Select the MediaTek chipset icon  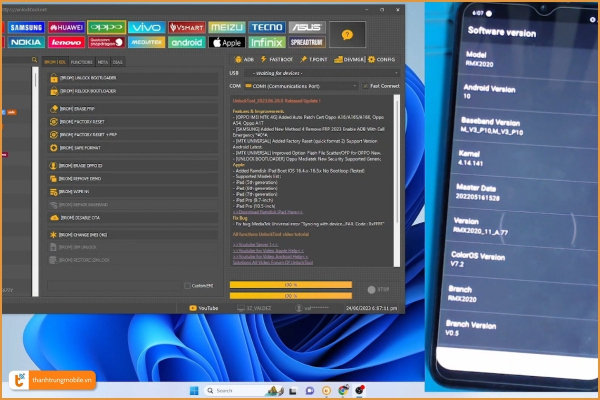[147, 43]
